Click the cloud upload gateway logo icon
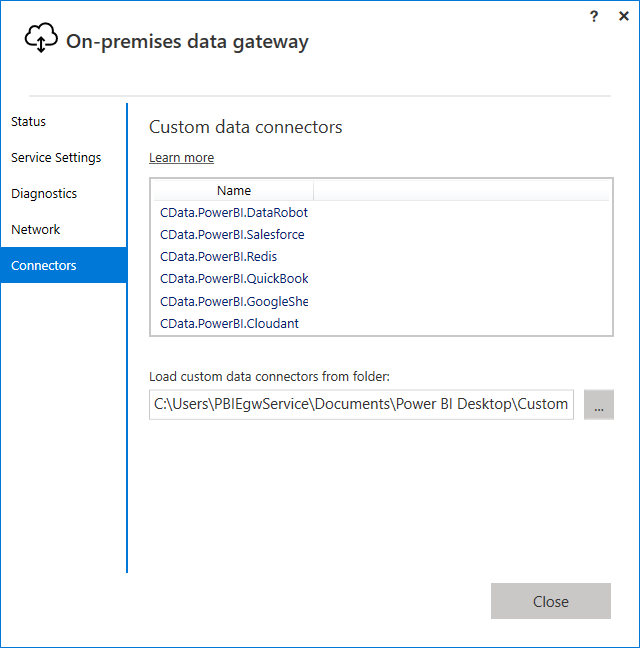 coord(41,38)
